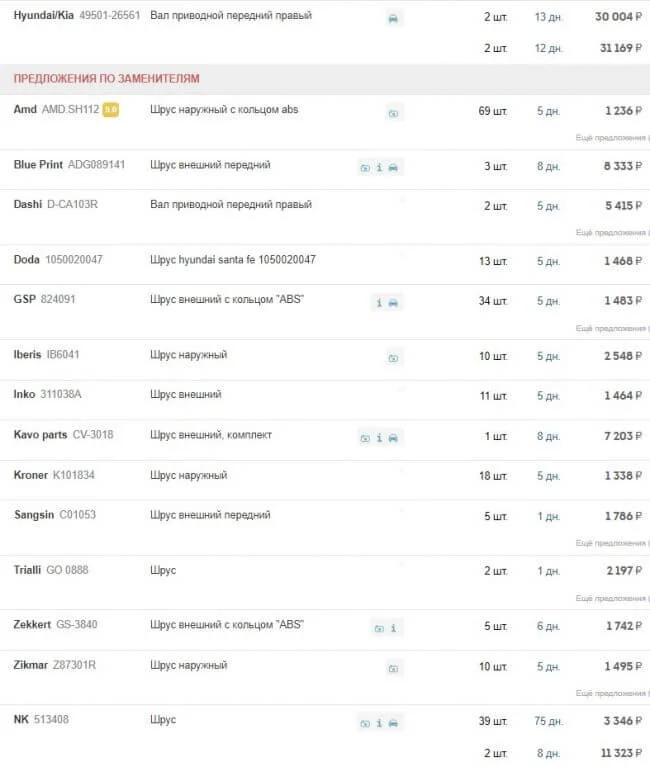Open the photo icon for Amd AMD.SH112

(394, 113)
